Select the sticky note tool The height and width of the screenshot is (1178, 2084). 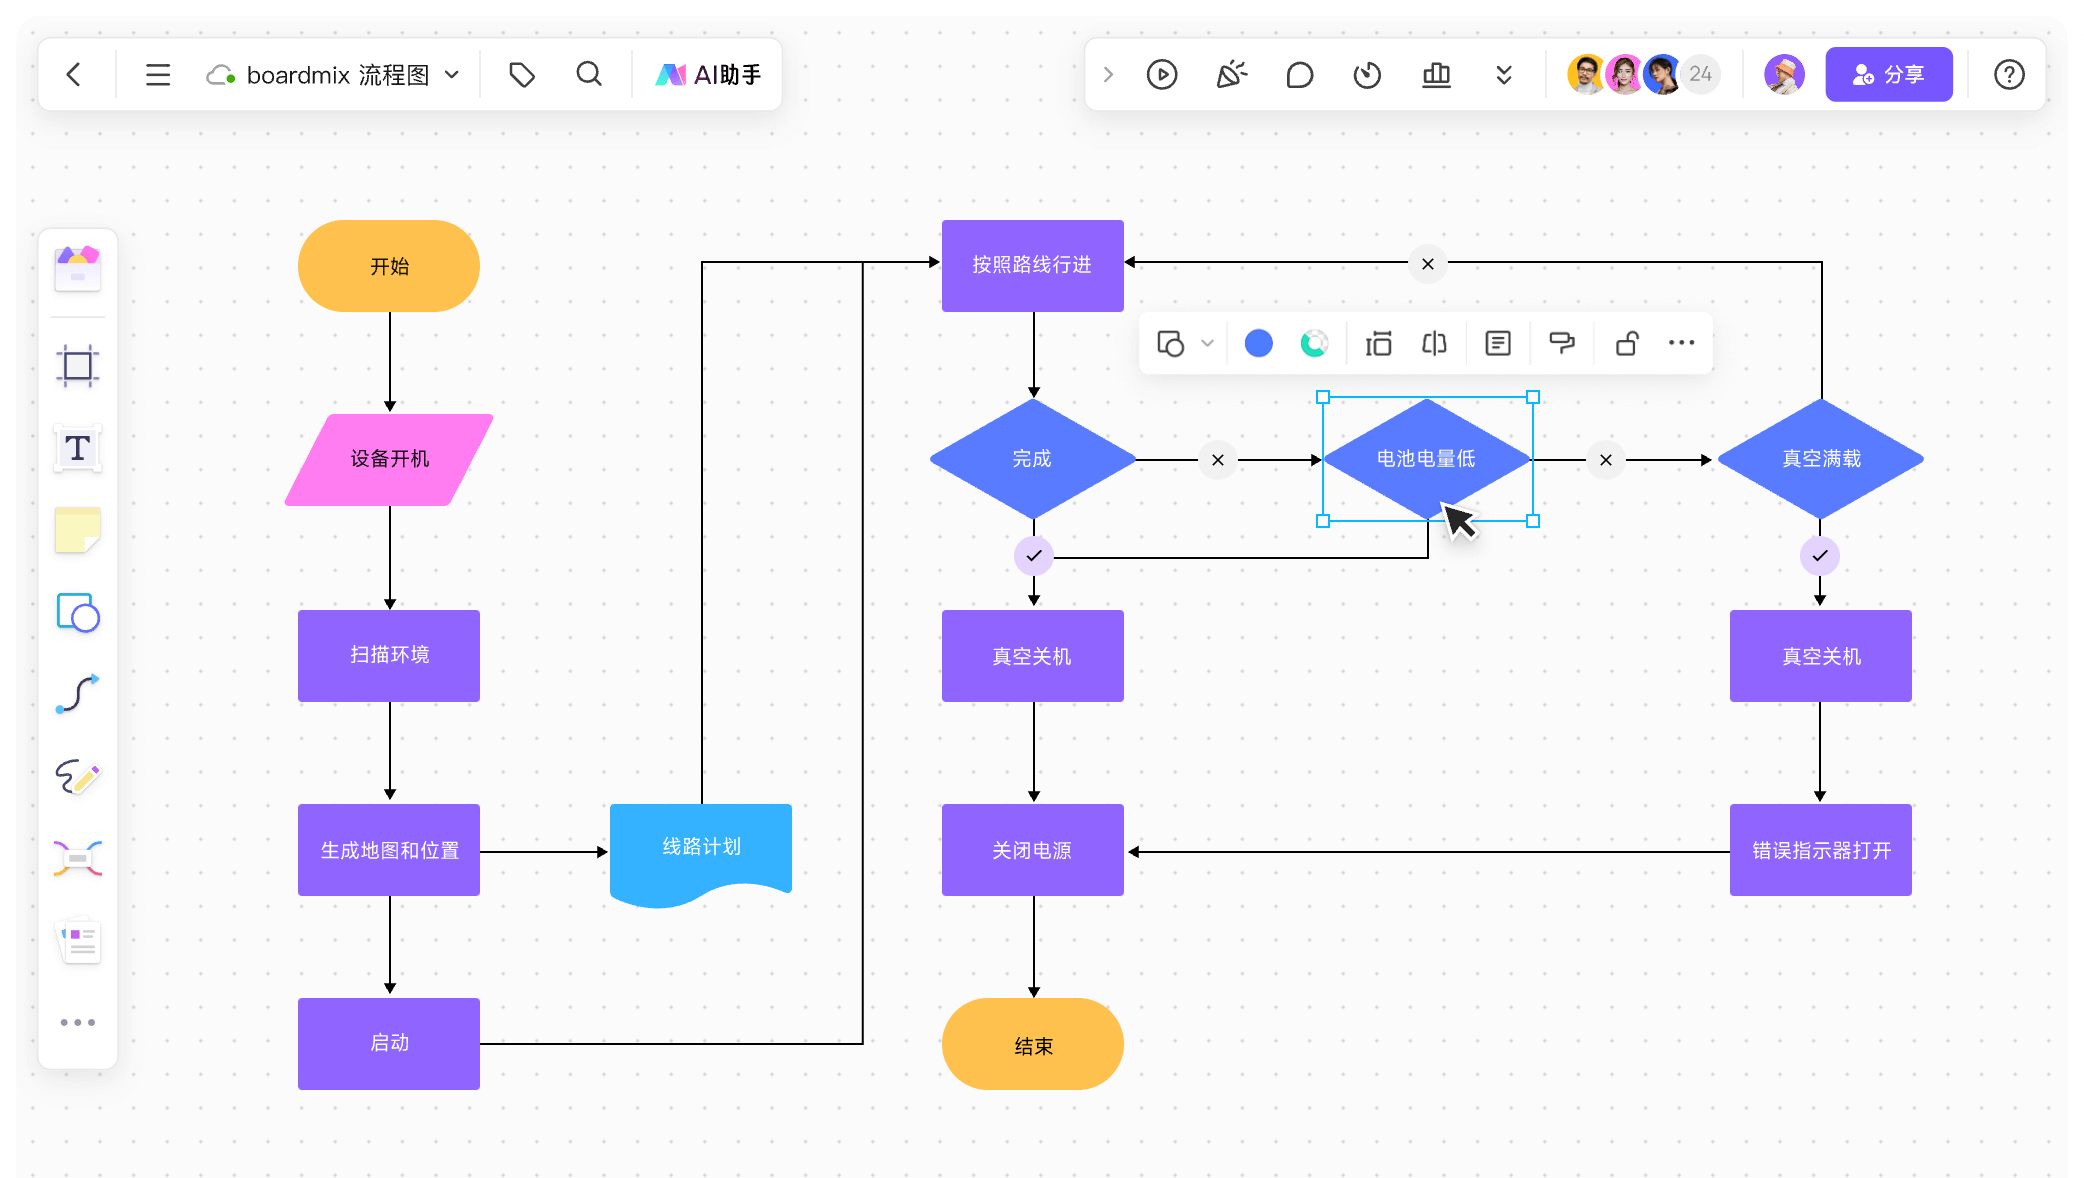click(77, 530)
